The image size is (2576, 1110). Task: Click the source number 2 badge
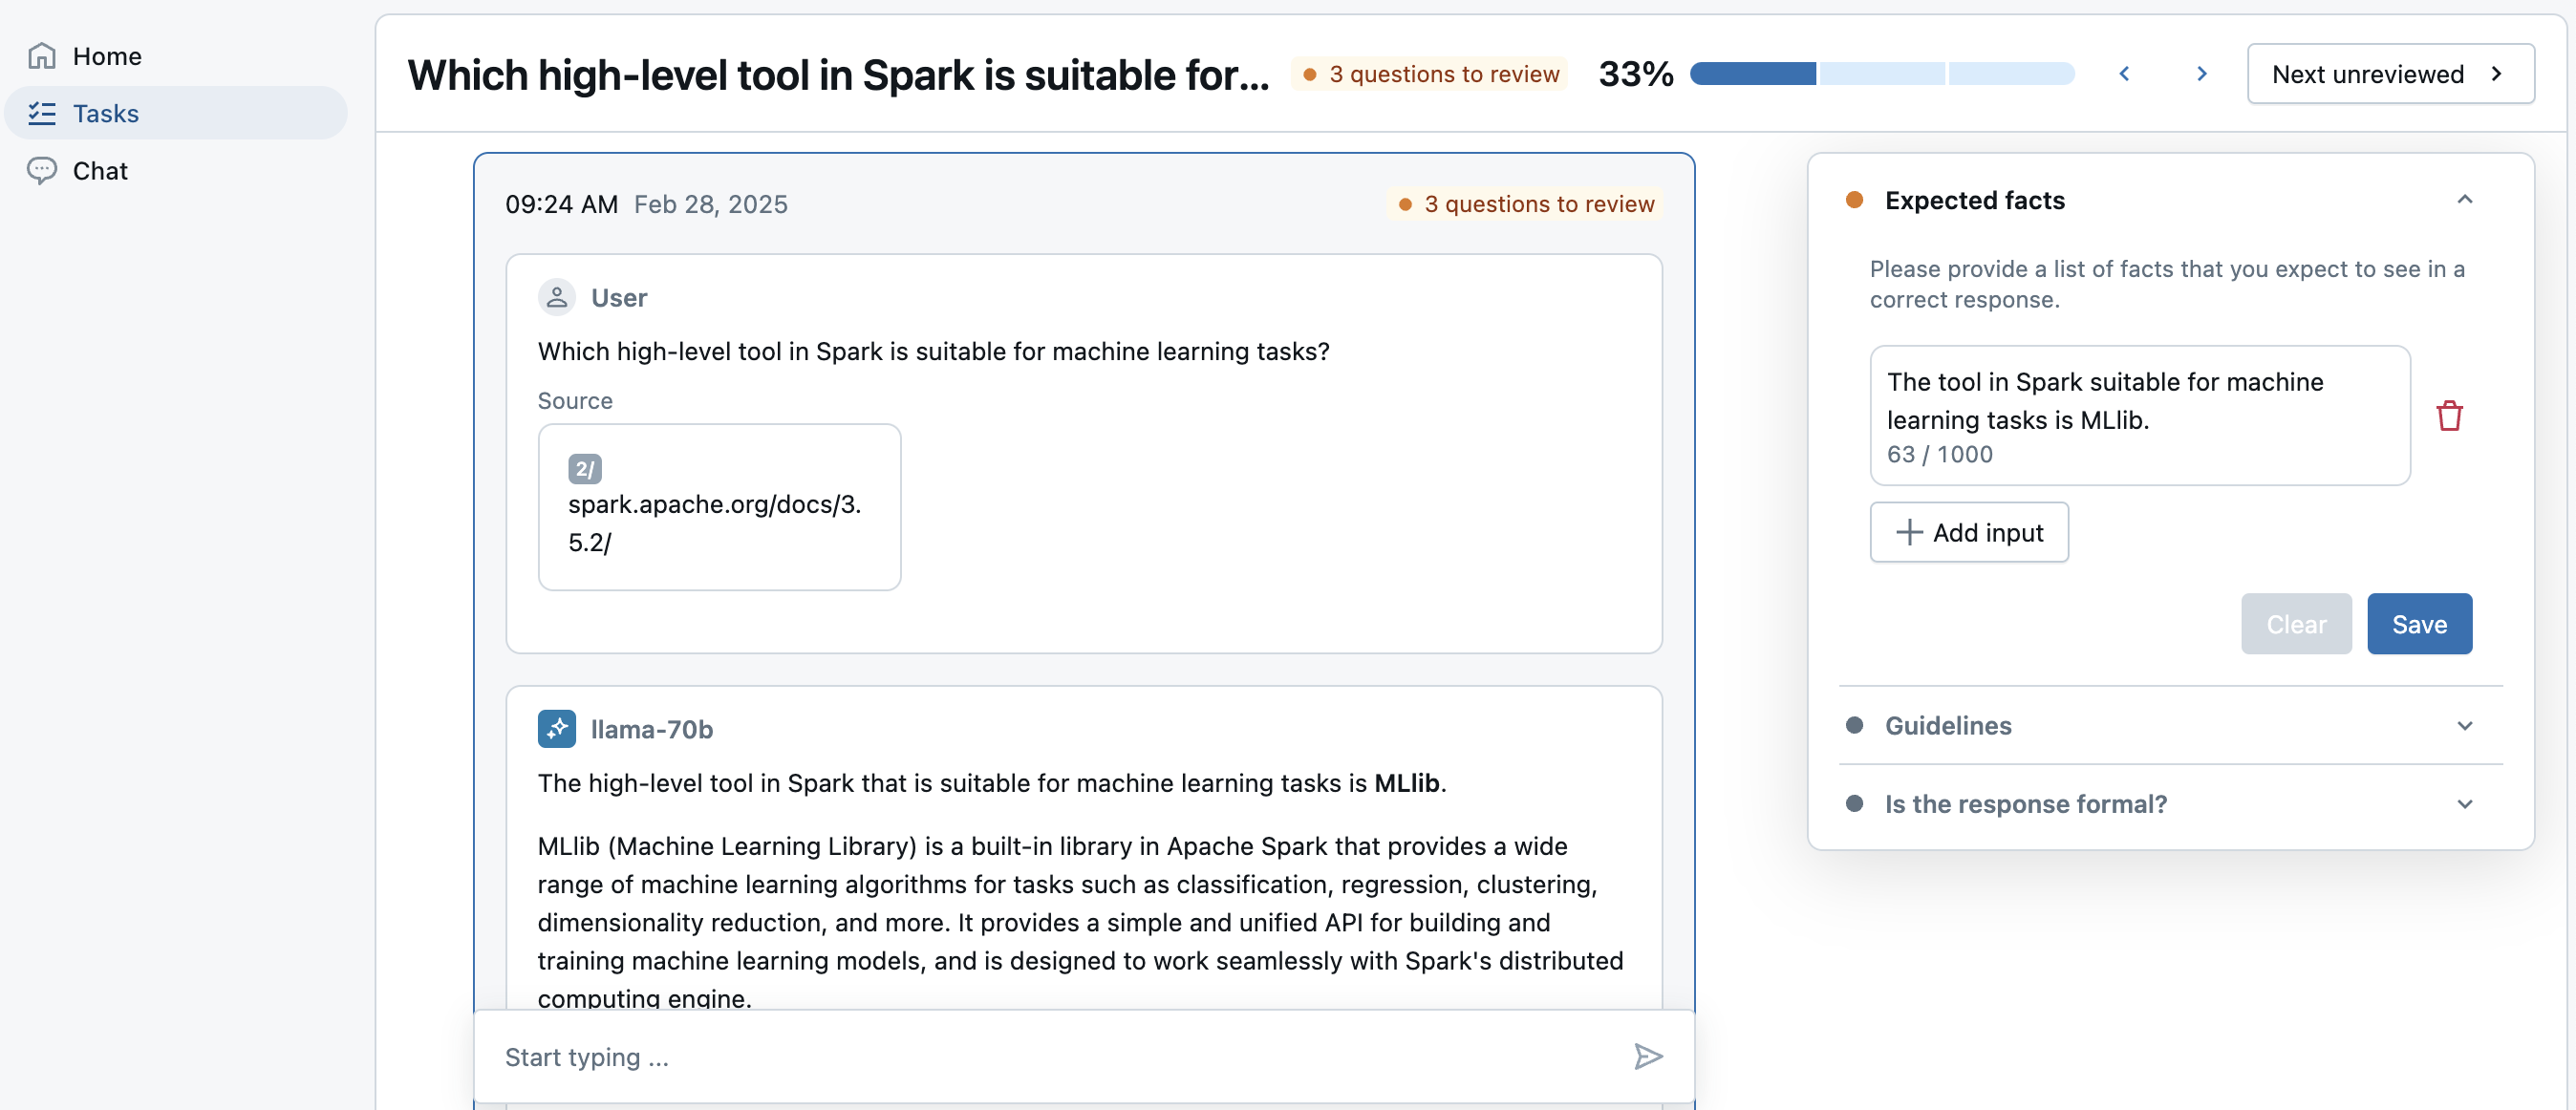click(585, 468)
